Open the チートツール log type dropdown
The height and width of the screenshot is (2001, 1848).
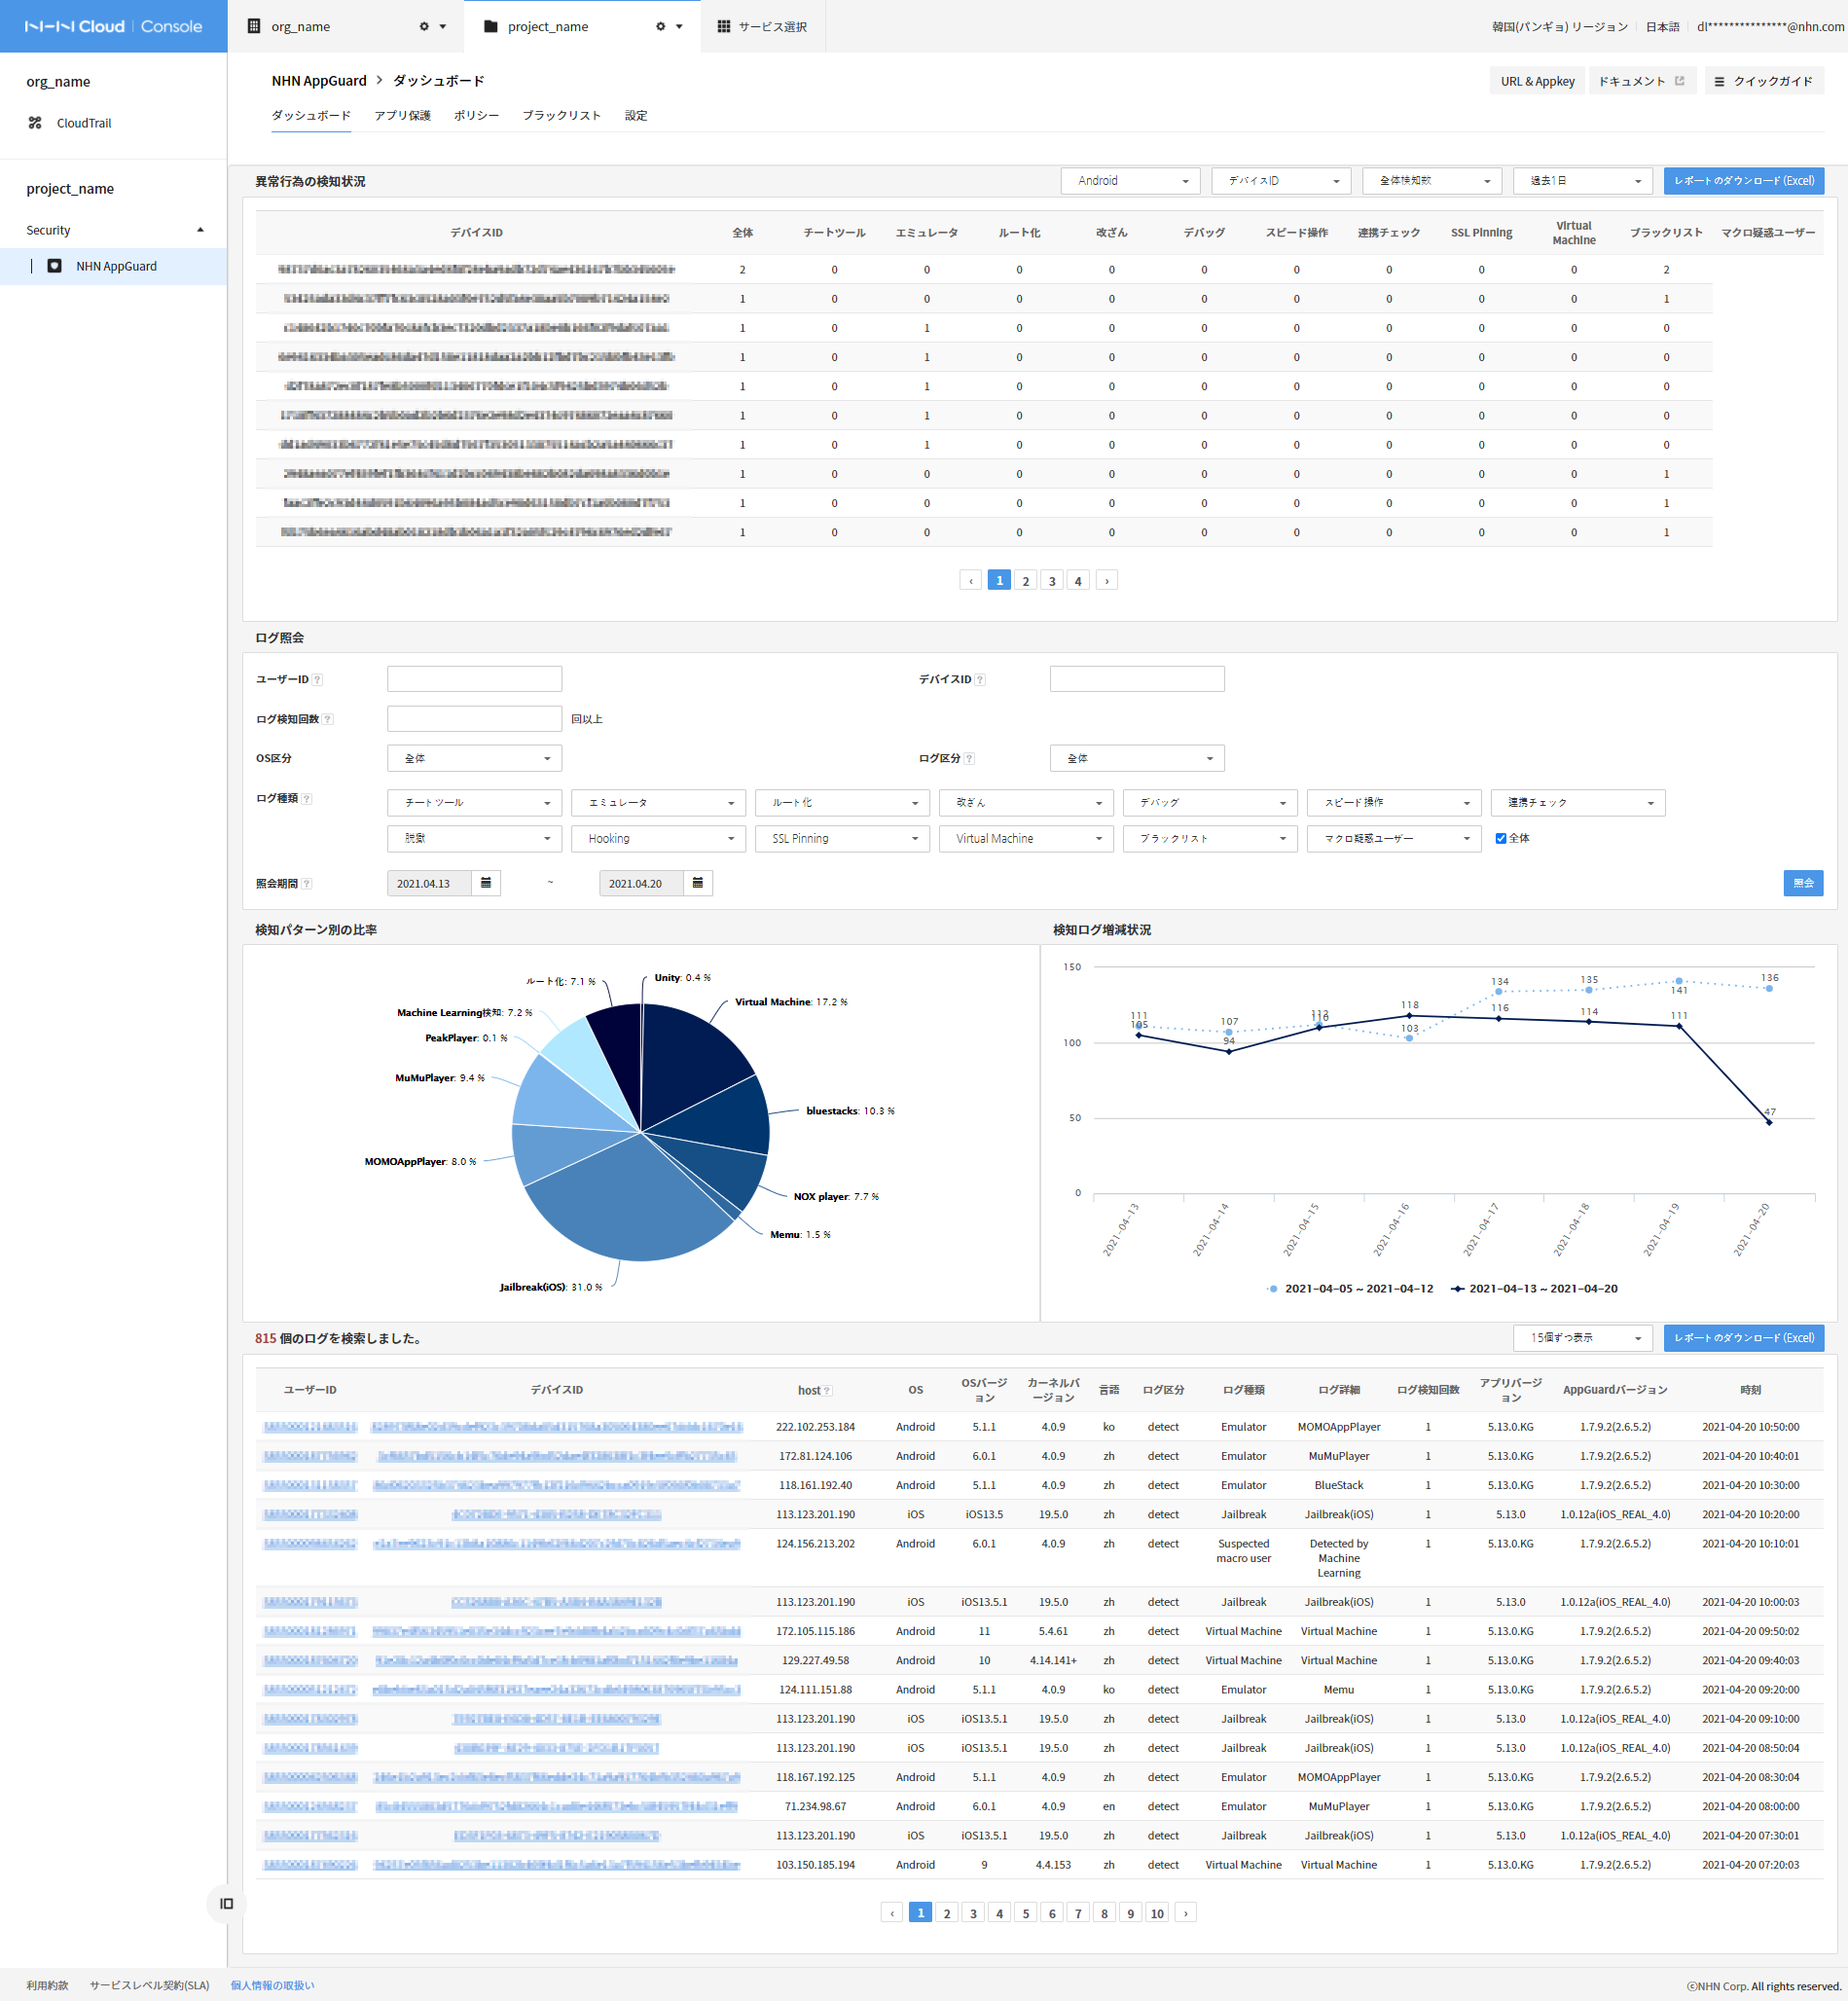click(x=474, y=803)
